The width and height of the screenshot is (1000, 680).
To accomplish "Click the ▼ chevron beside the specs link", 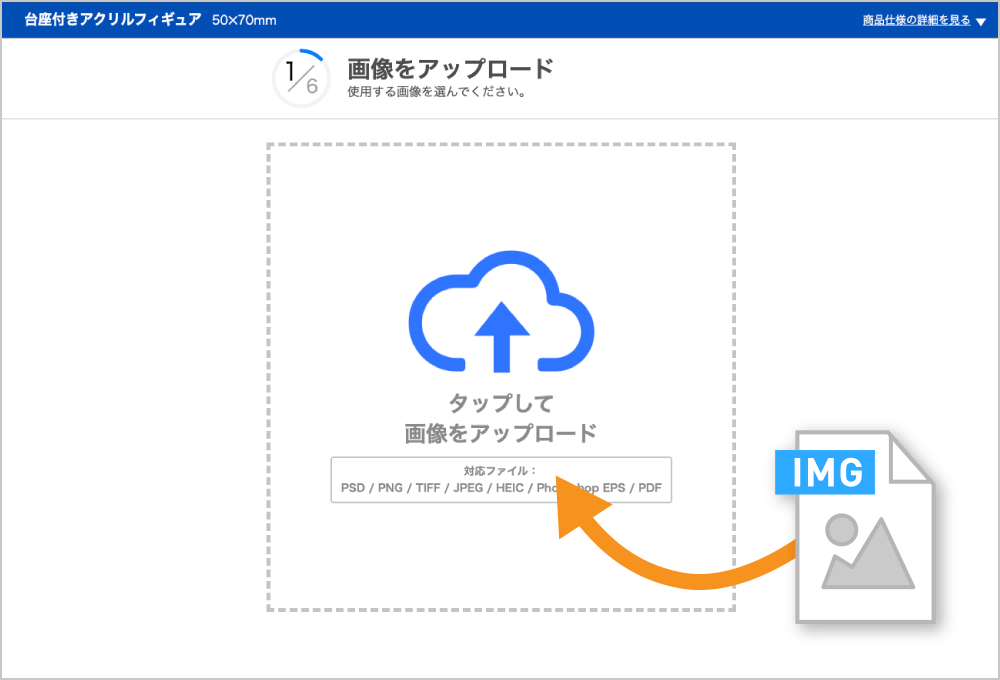I will [x=980, y=21].
